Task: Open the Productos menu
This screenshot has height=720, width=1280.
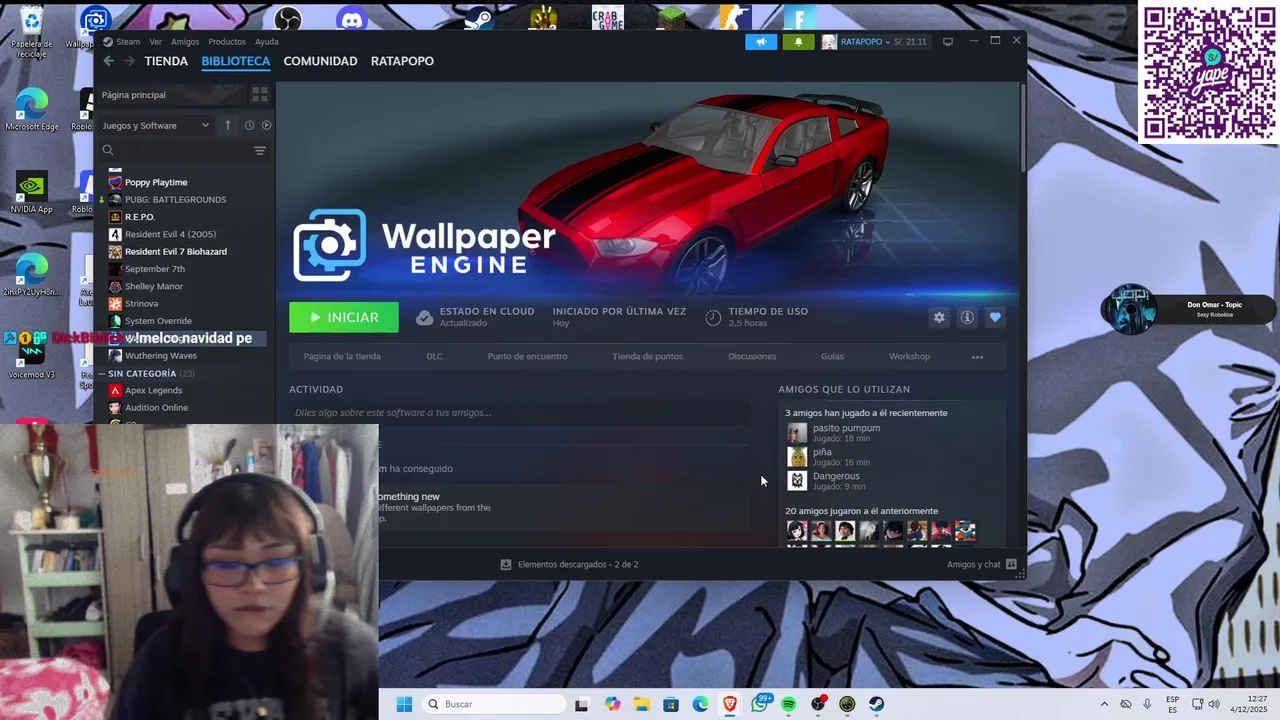Action: [227, 42]
